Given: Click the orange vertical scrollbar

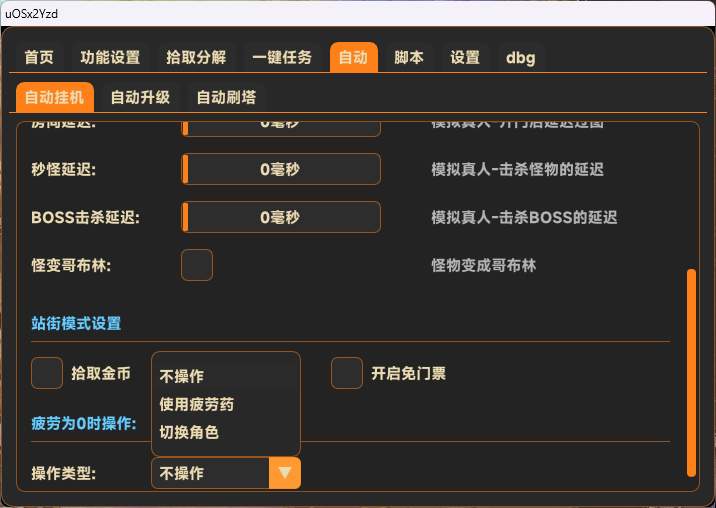Looking at the screenshot, I should [x=690, y=372].
